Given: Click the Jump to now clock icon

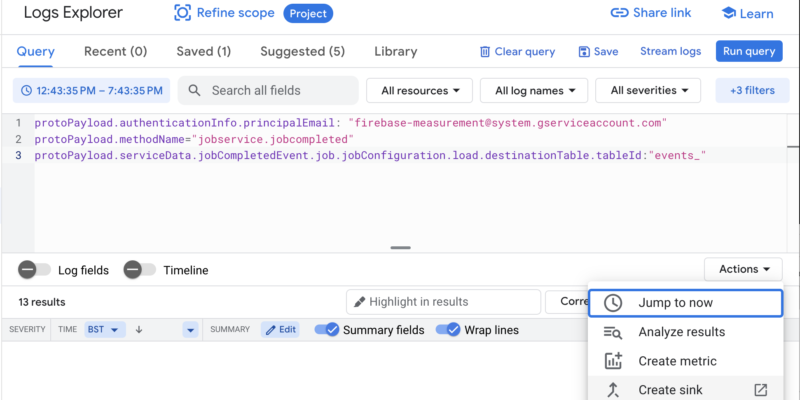Looking at the screenshot, I should (613, 303).
